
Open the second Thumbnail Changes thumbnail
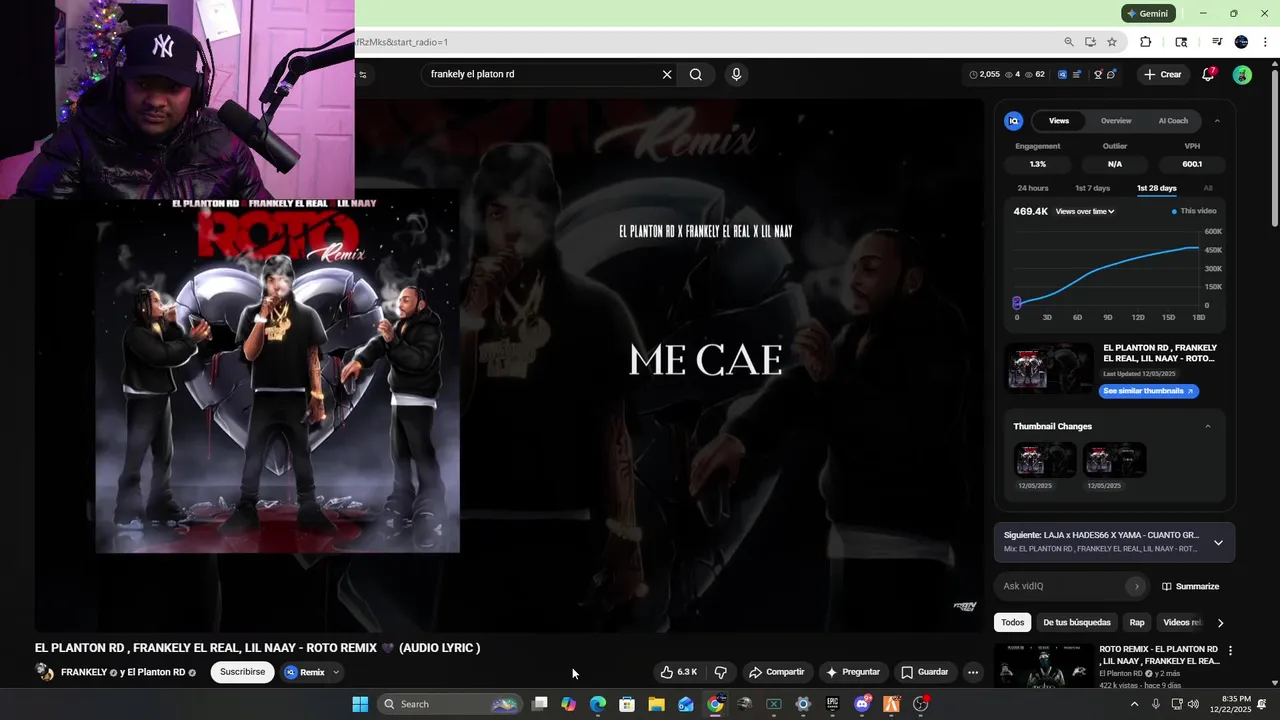tap(1114, 460)
